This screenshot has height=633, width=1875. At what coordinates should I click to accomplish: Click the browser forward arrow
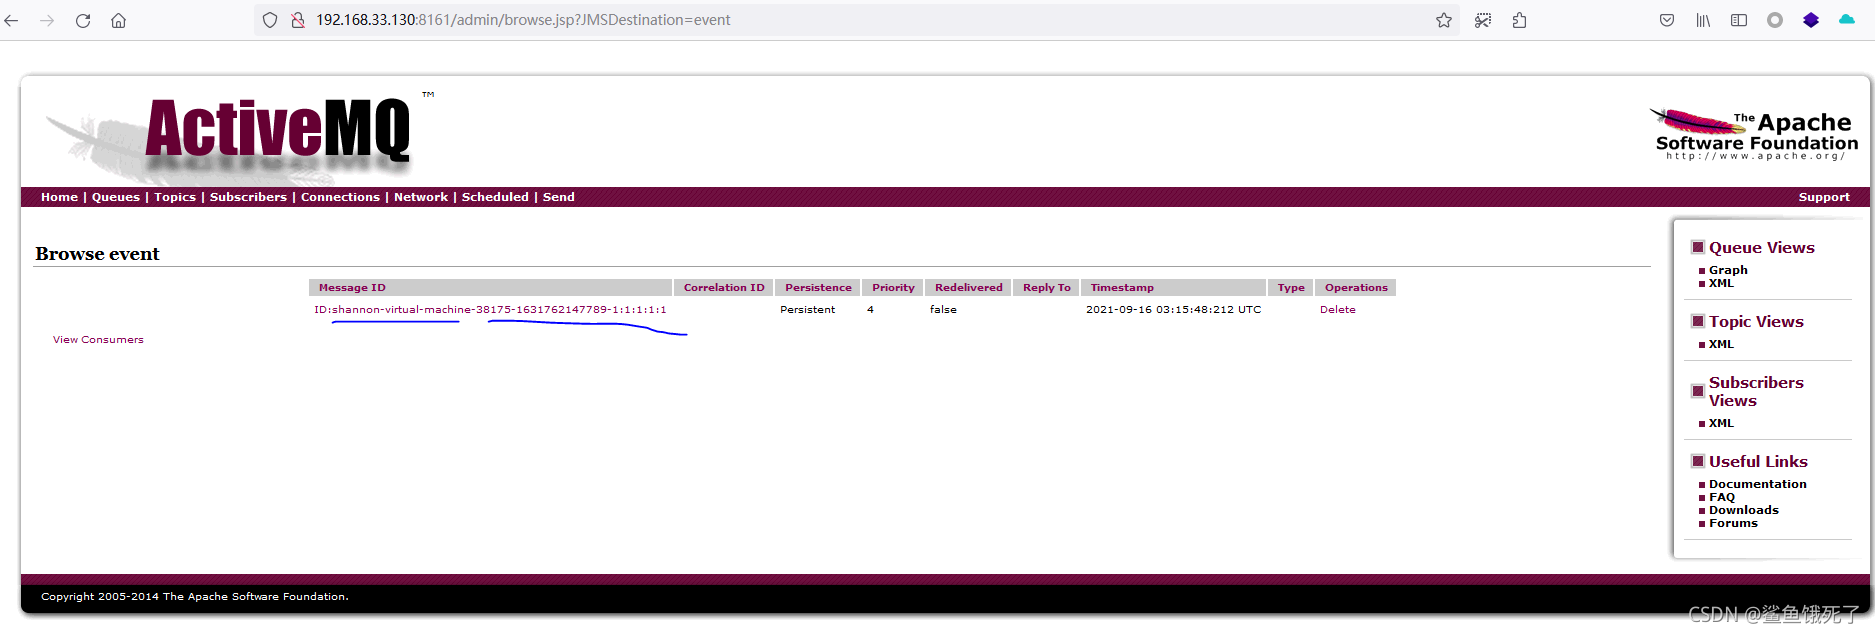pyautogui.click(x=47, y=20)
